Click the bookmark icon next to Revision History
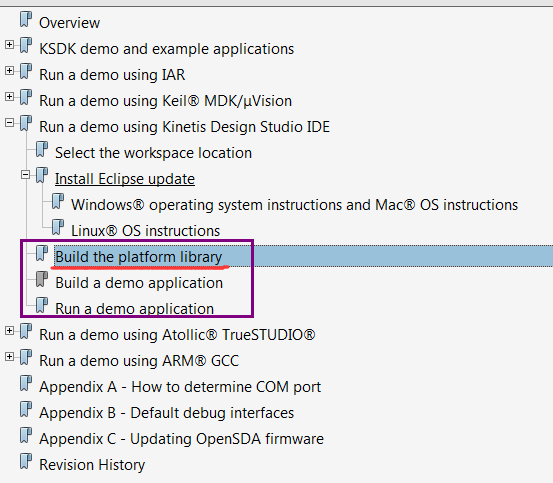This screenshot has height=483, width=553. [26, 461]
